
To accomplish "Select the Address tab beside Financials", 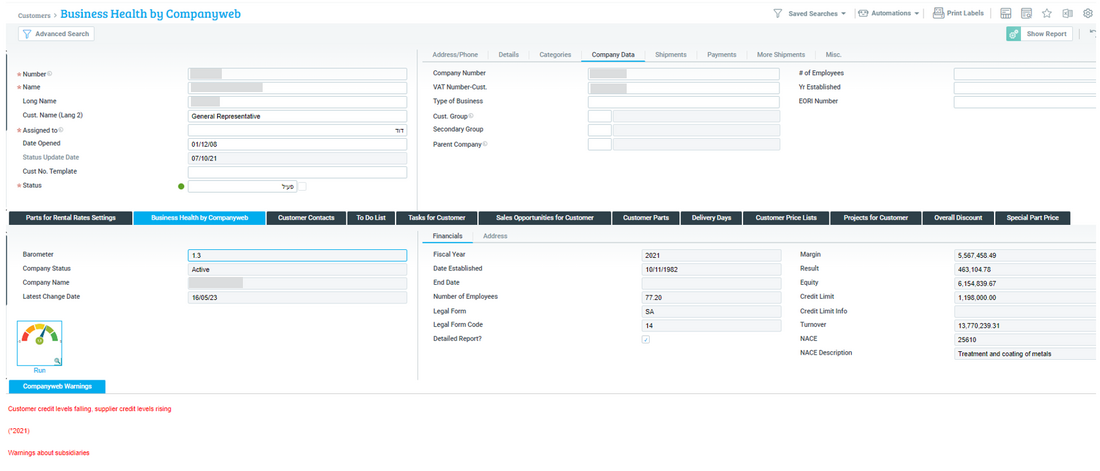I will click(x=494, y=236).
